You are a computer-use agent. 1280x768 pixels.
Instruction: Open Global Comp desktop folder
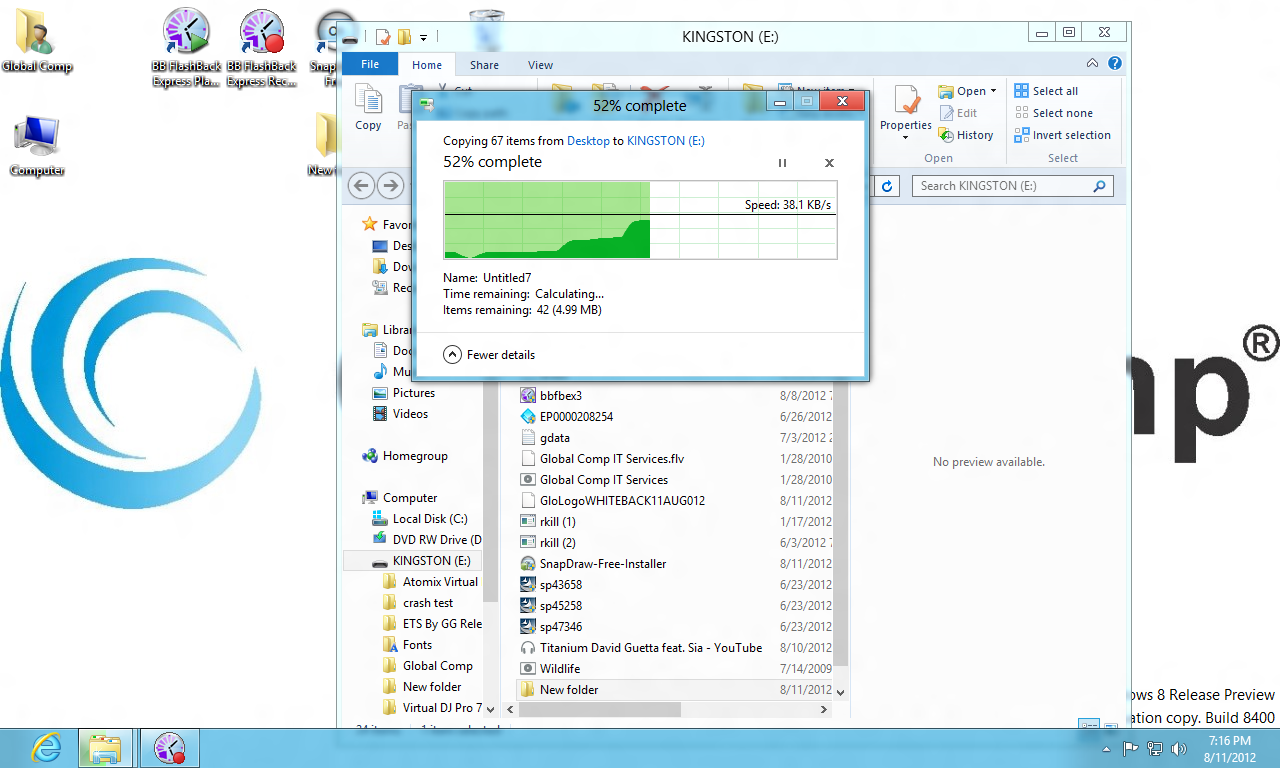tap(37, 42)
